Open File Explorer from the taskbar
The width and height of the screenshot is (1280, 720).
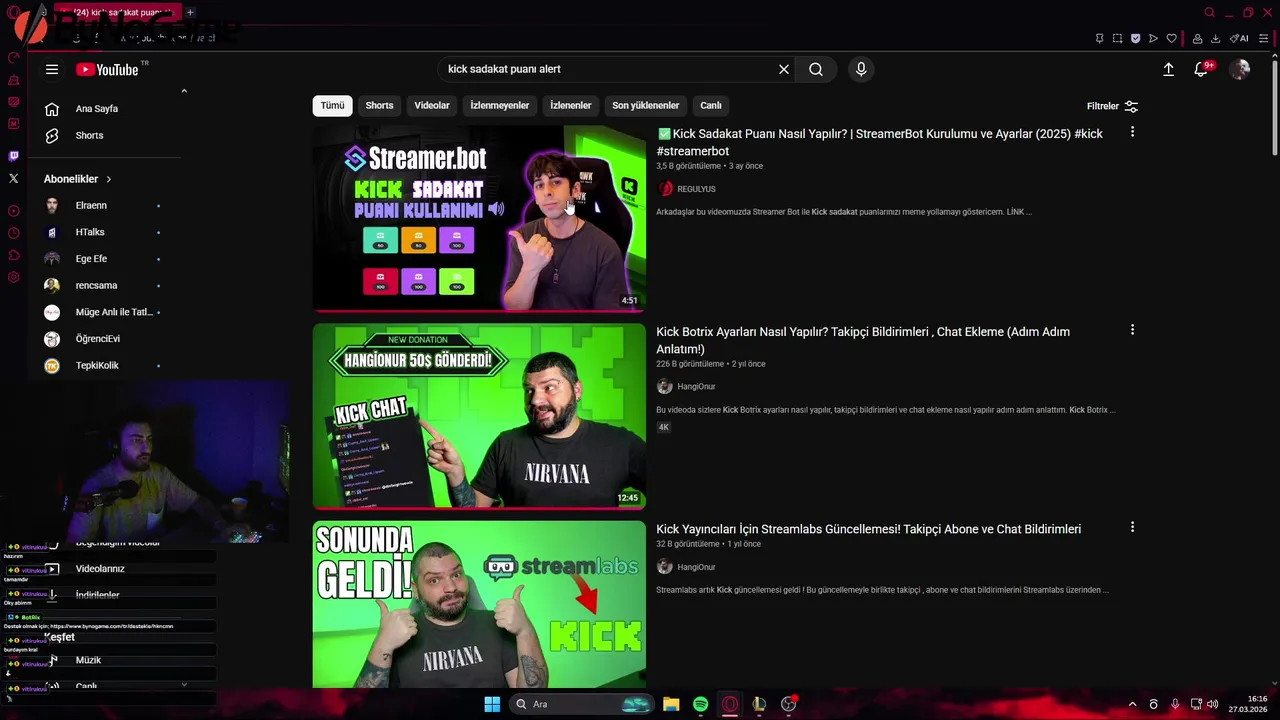(671, 704)
